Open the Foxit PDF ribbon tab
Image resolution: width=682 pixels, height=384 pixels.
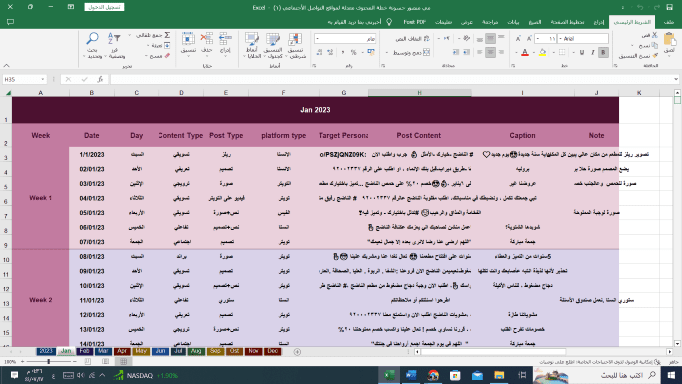(415, 22)
